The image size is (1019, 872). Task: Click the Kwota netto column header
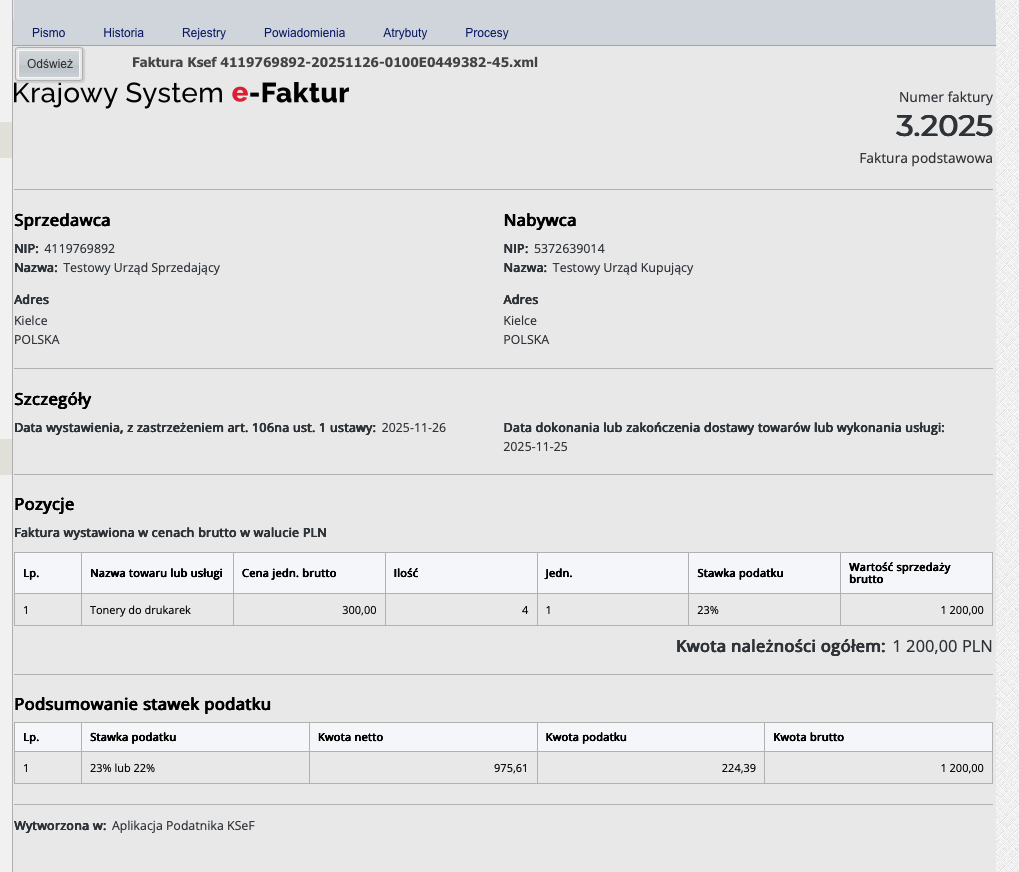[x=350, y=737]
